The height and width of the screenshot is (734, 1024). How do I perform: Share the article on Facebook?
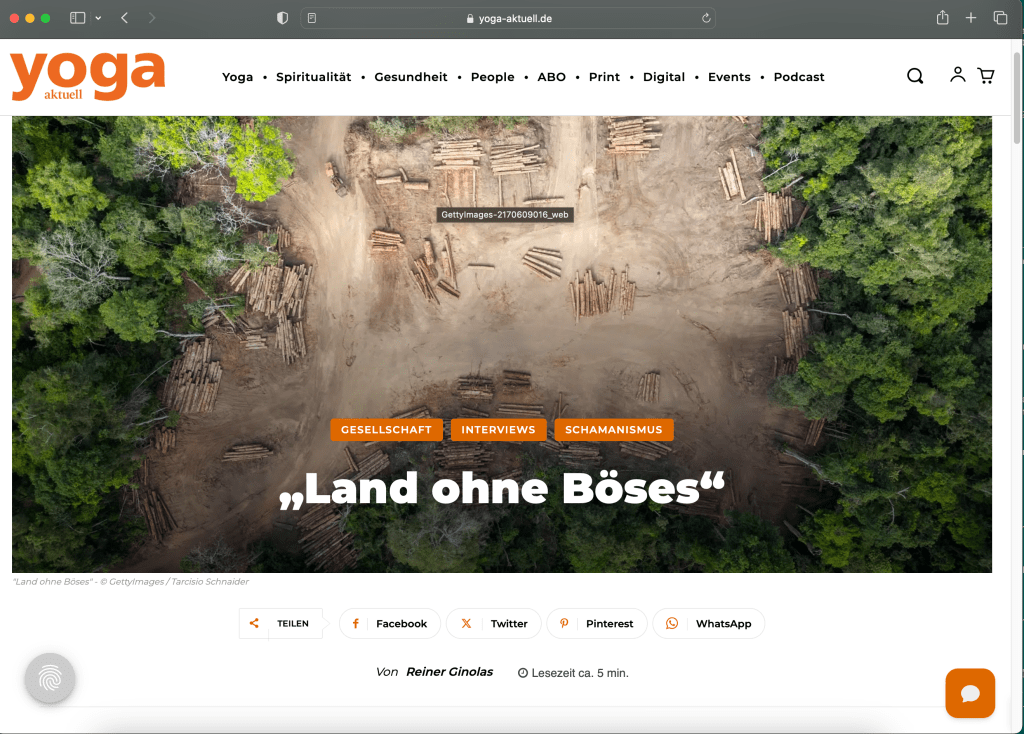(x=390, y=623)
